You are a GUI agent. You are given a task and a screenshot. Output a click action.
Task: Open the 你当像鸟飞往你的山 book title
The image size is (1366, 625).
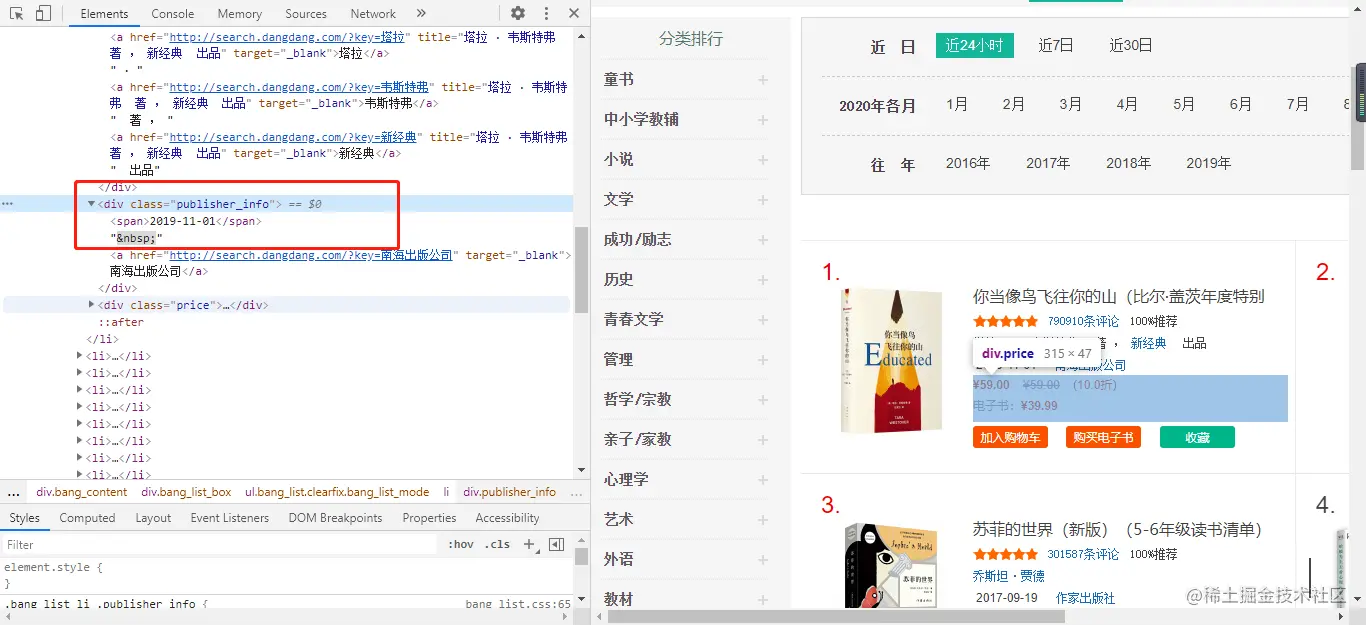pos(1119,296)
